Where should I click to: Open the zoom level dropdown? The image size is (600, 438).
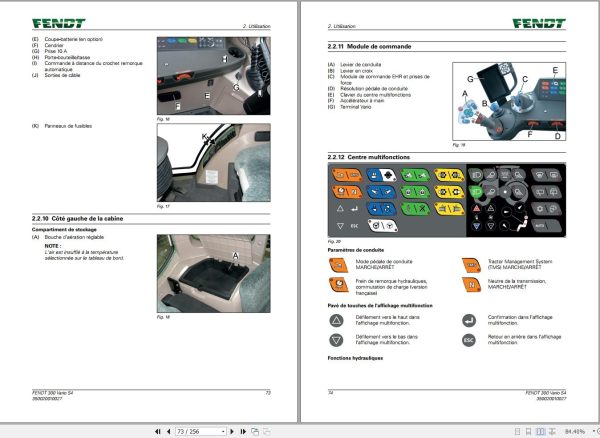coord(593,431)
